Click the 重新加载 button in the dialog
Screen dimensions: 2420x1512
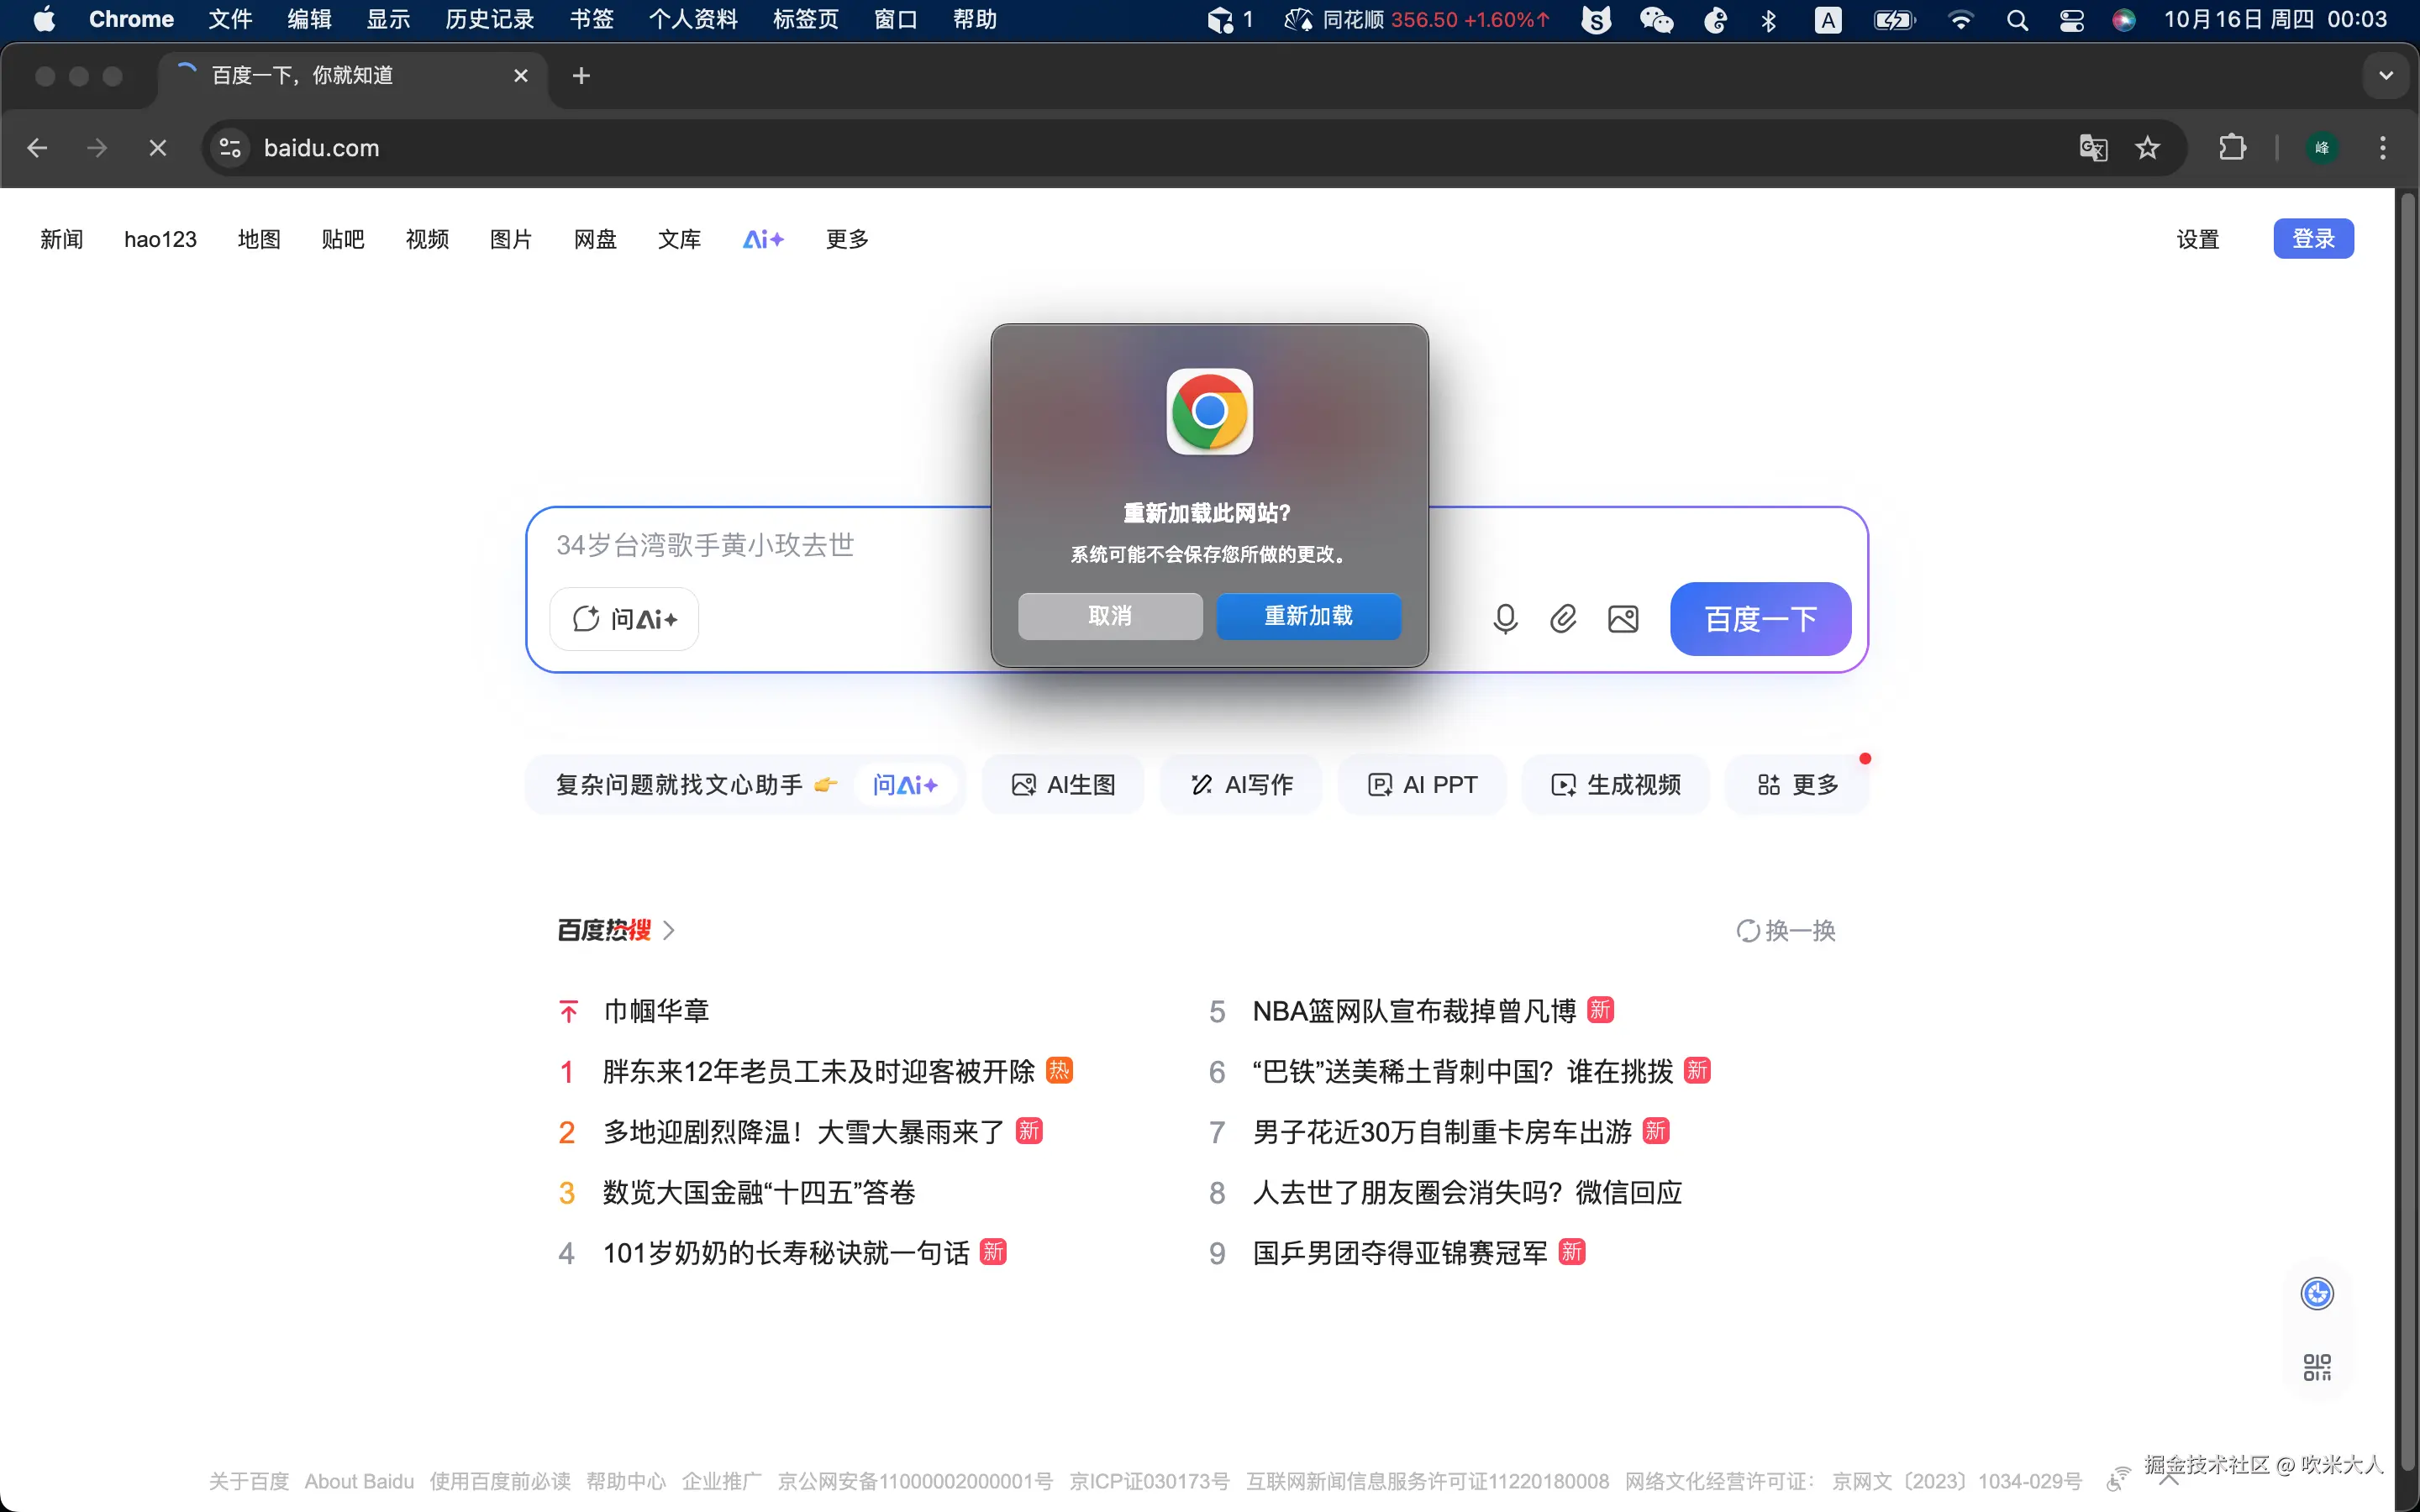pos(1308,616)
